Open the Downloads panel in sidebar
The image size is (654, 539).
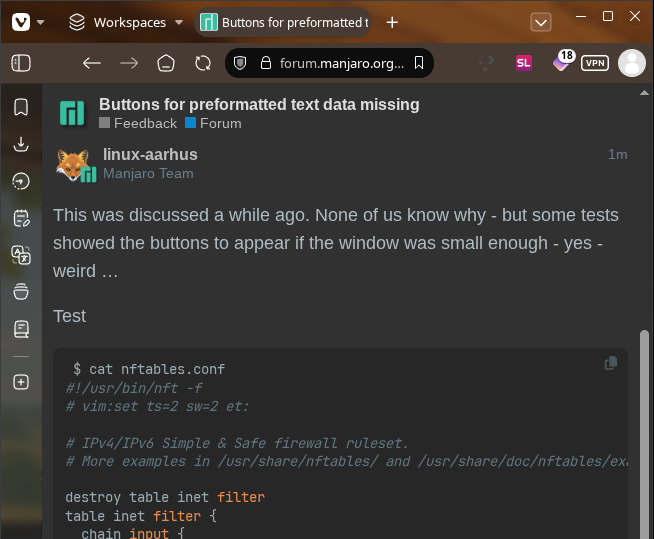click(21, 144)
